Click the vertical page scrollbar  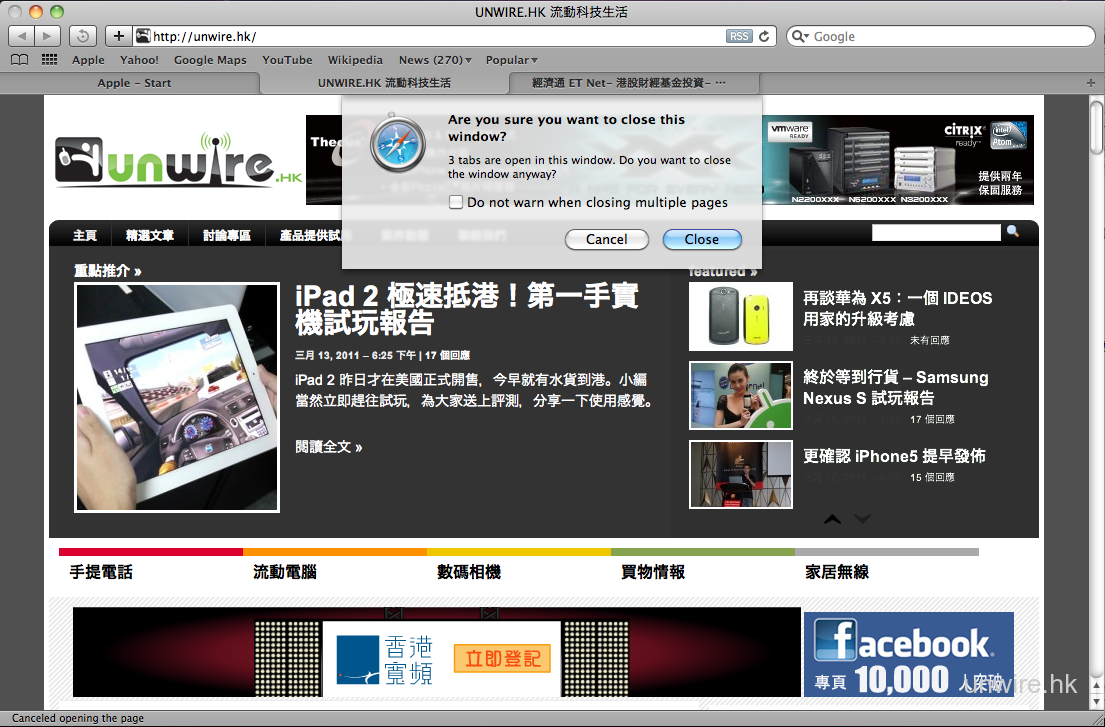tap(1096, 400)
